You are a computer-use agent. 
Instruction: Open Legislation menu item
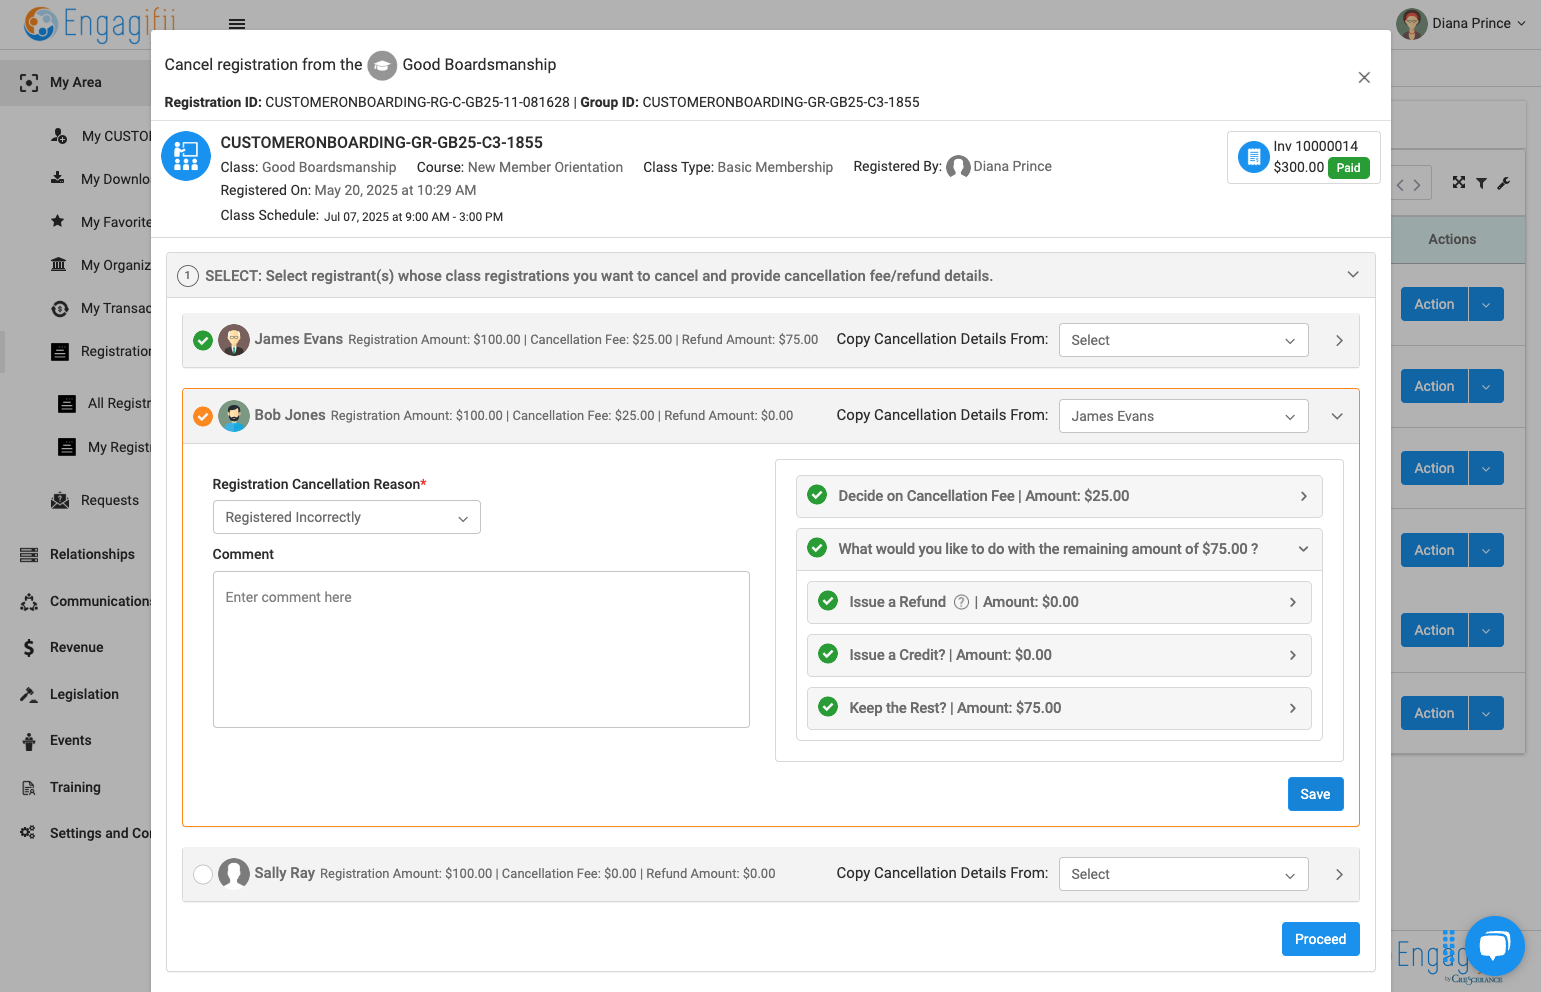[84, 694]
